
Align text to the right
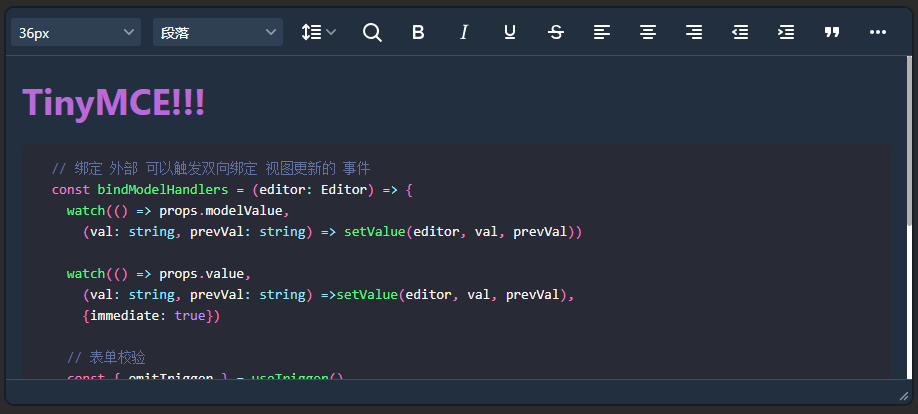[694, 32]
